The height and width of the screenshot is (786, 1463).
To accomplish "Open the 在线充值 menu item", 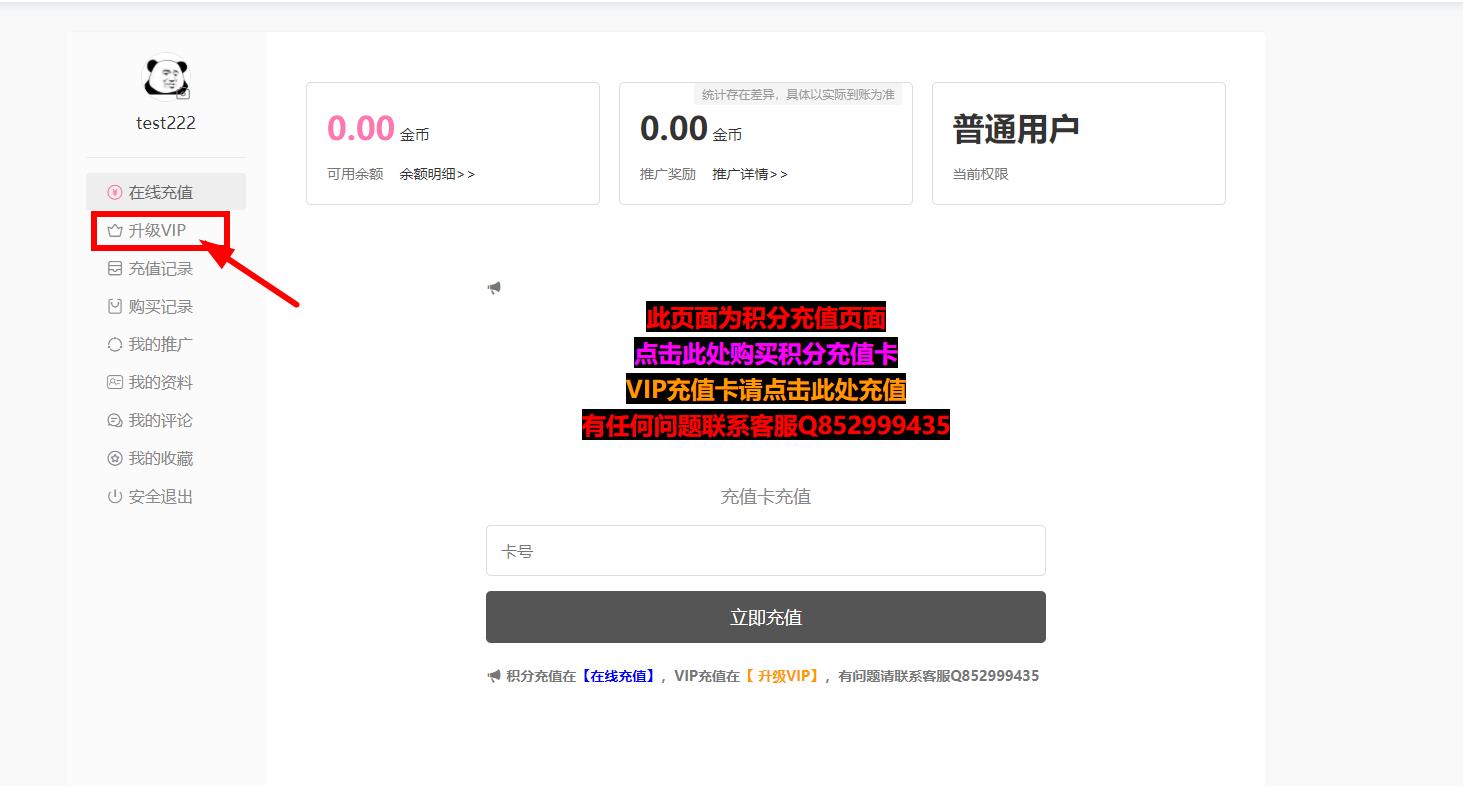I will [166, 192].
